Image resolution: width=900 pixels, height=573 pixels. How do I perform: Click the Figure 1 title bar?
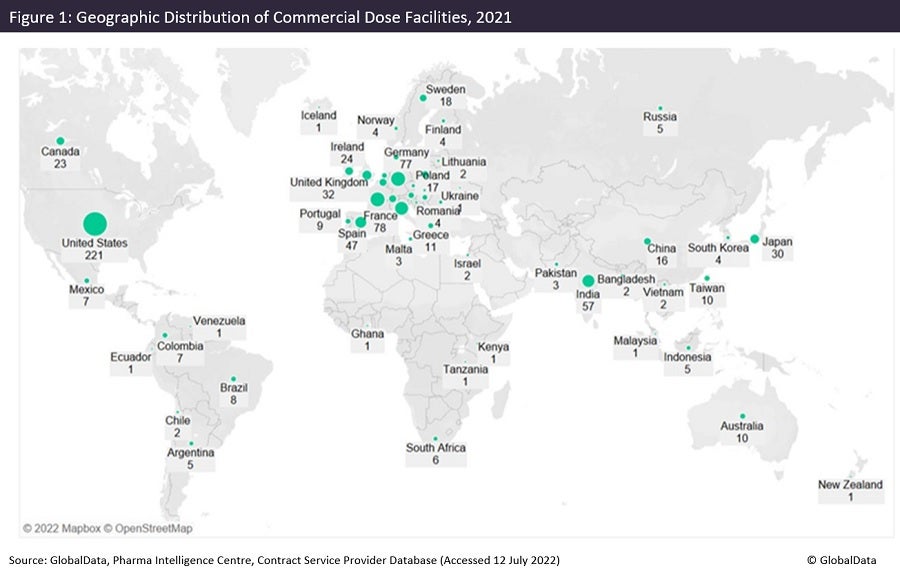point(450,15)
